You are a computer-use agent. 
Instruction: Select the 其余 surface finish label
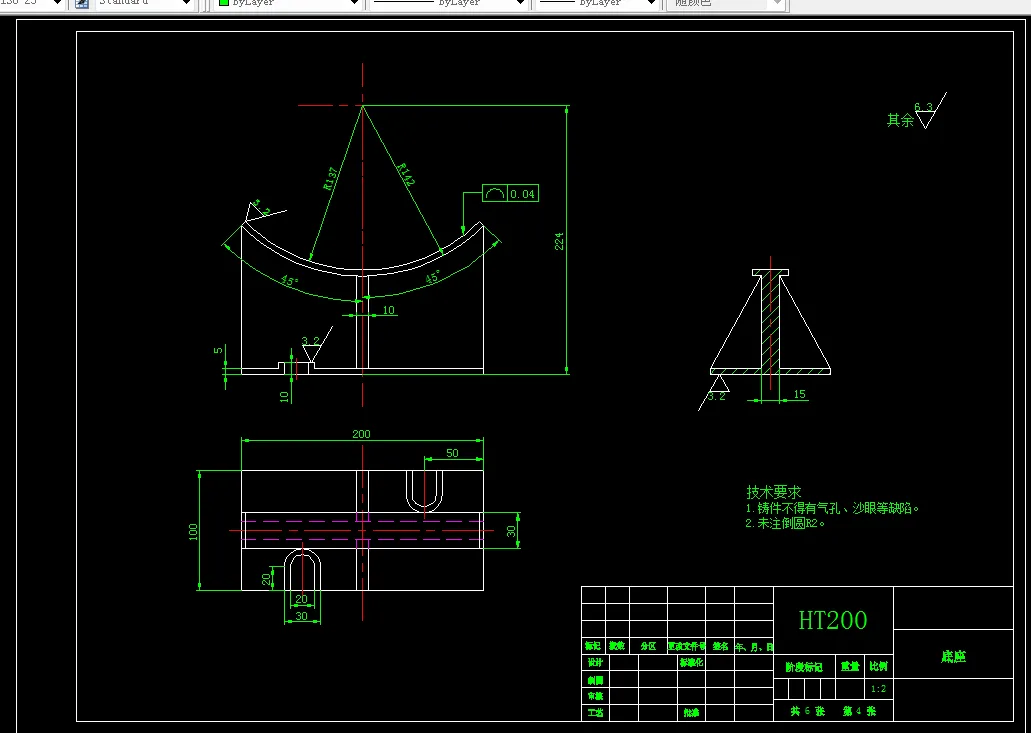pyautogui.click(x=900, y=120)
